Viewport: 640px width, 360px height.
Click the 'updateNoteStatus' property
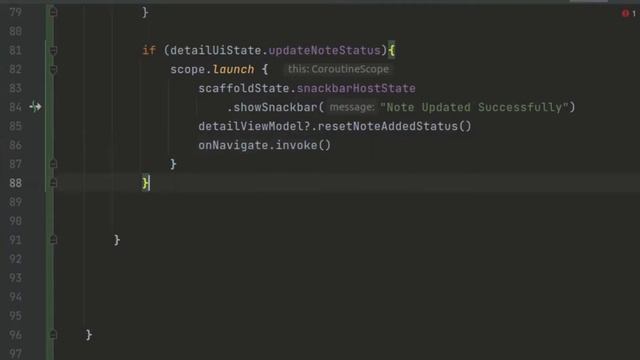tap(324, 50)
